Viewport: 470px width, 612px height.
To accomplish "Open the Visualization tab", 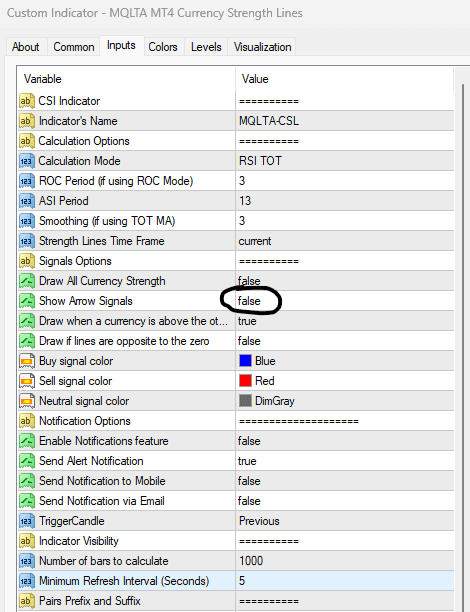I will [262, 47].
